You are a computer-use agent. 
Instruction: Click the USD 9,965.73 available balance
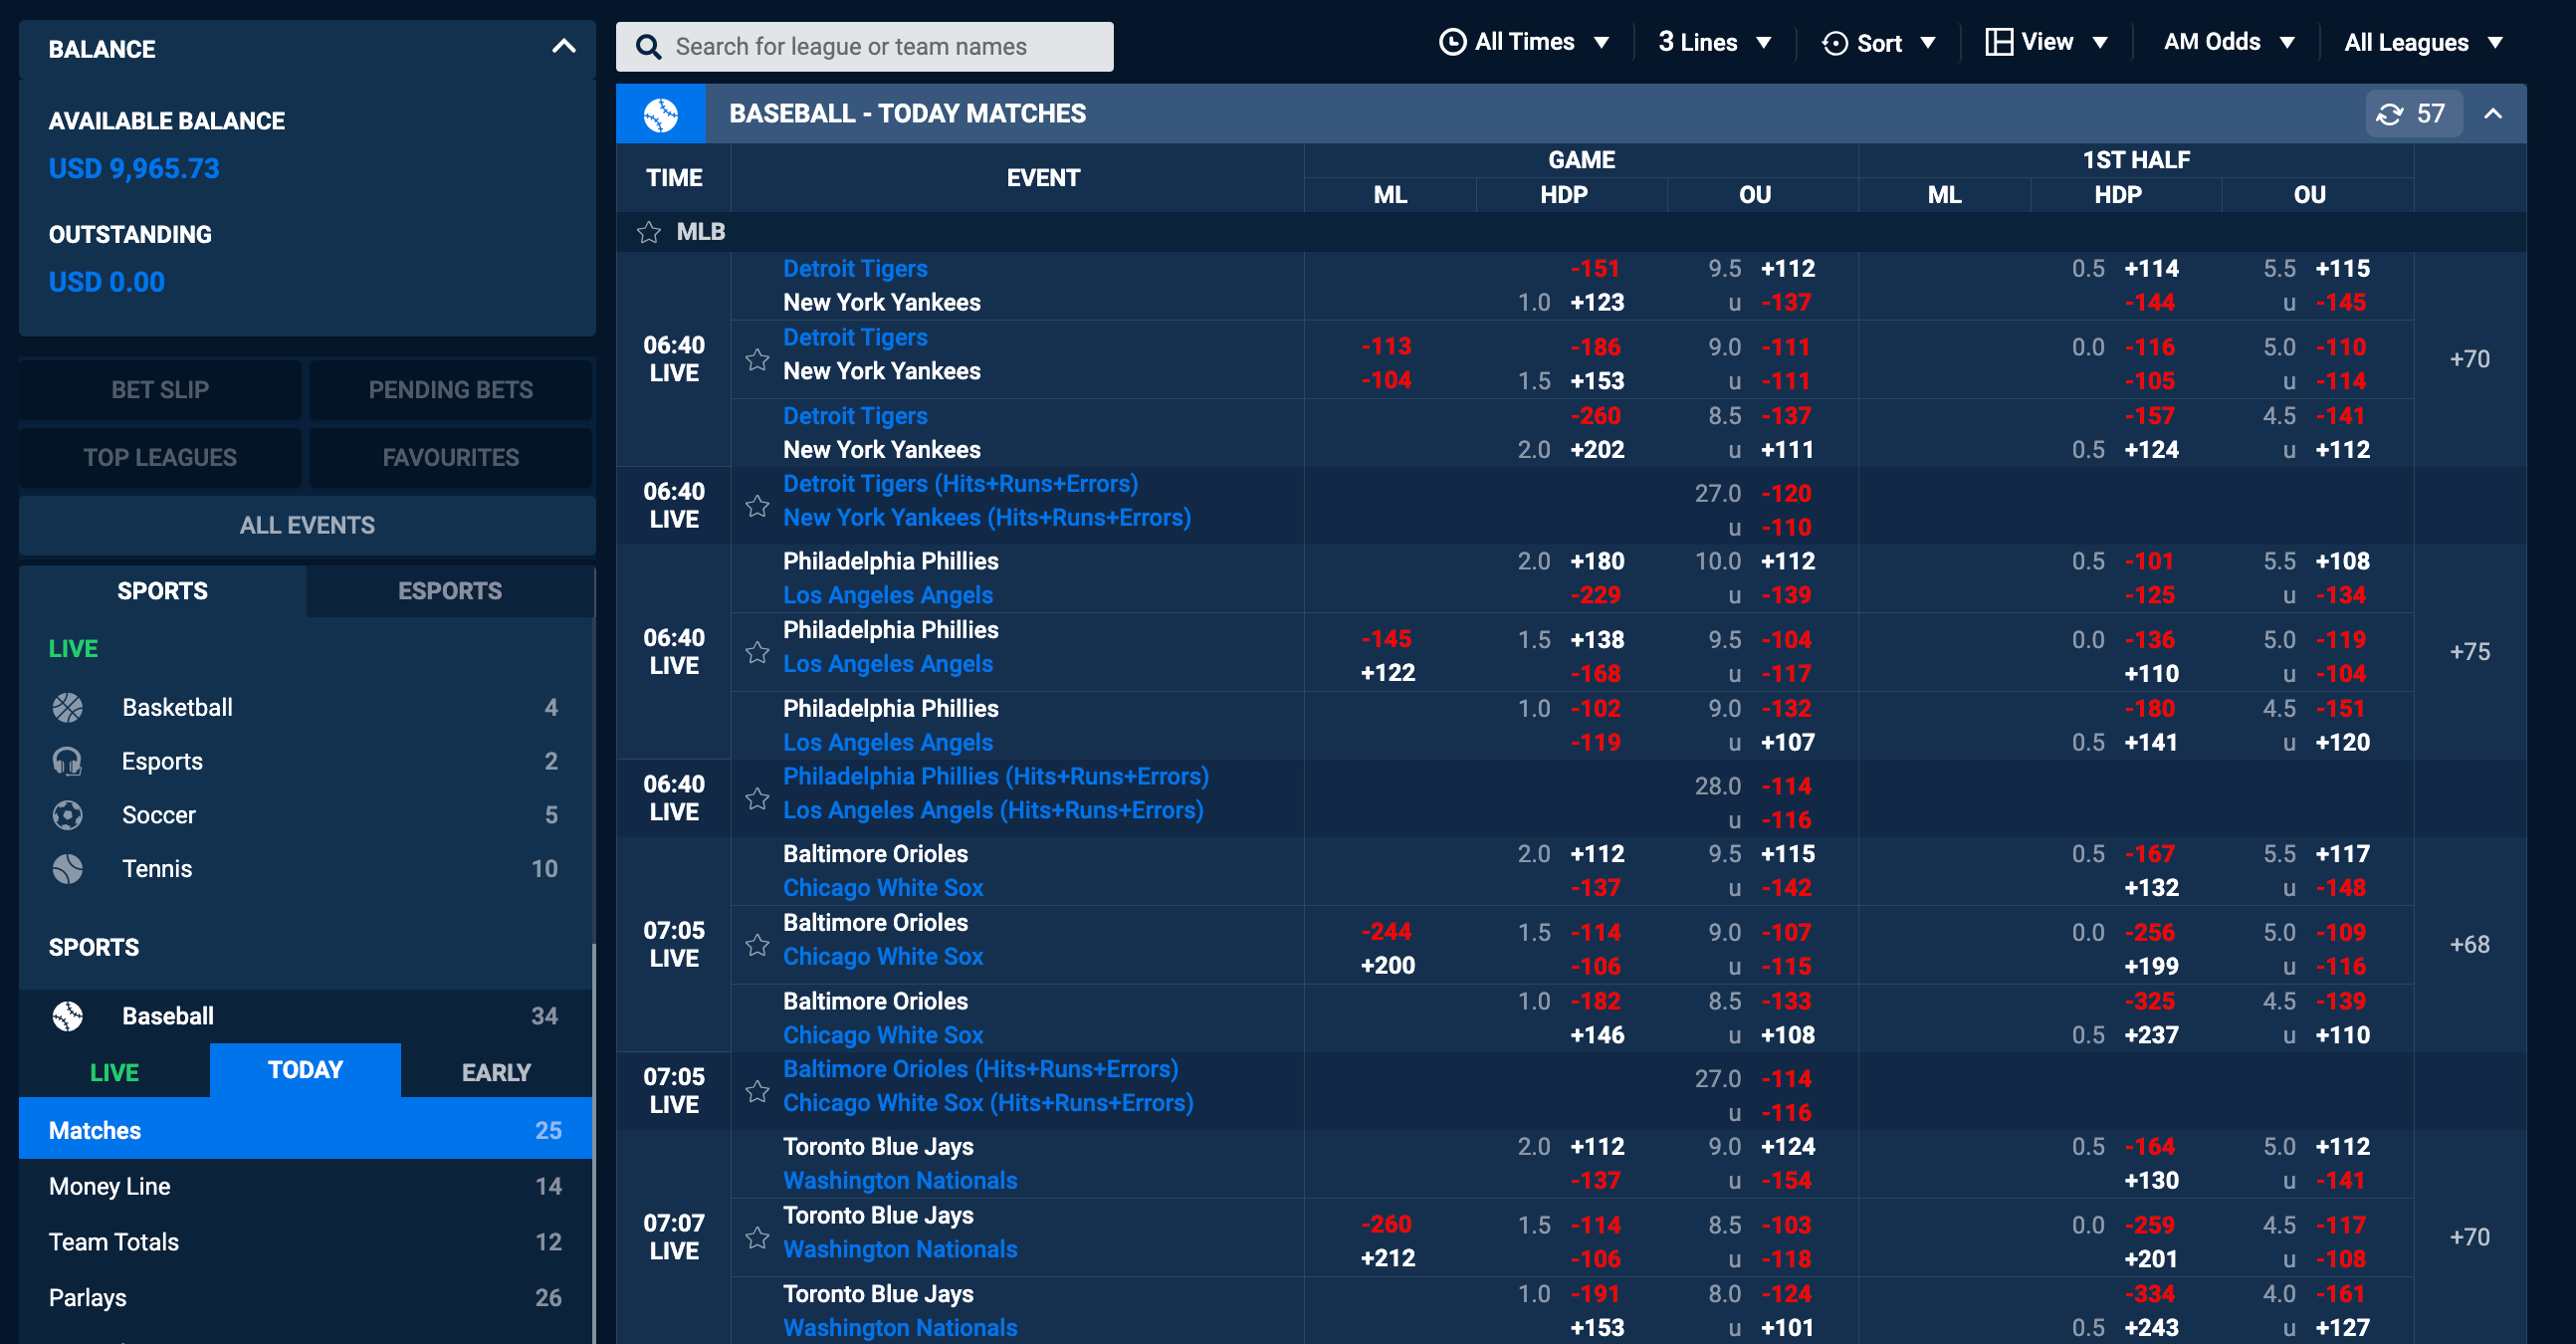134,169
